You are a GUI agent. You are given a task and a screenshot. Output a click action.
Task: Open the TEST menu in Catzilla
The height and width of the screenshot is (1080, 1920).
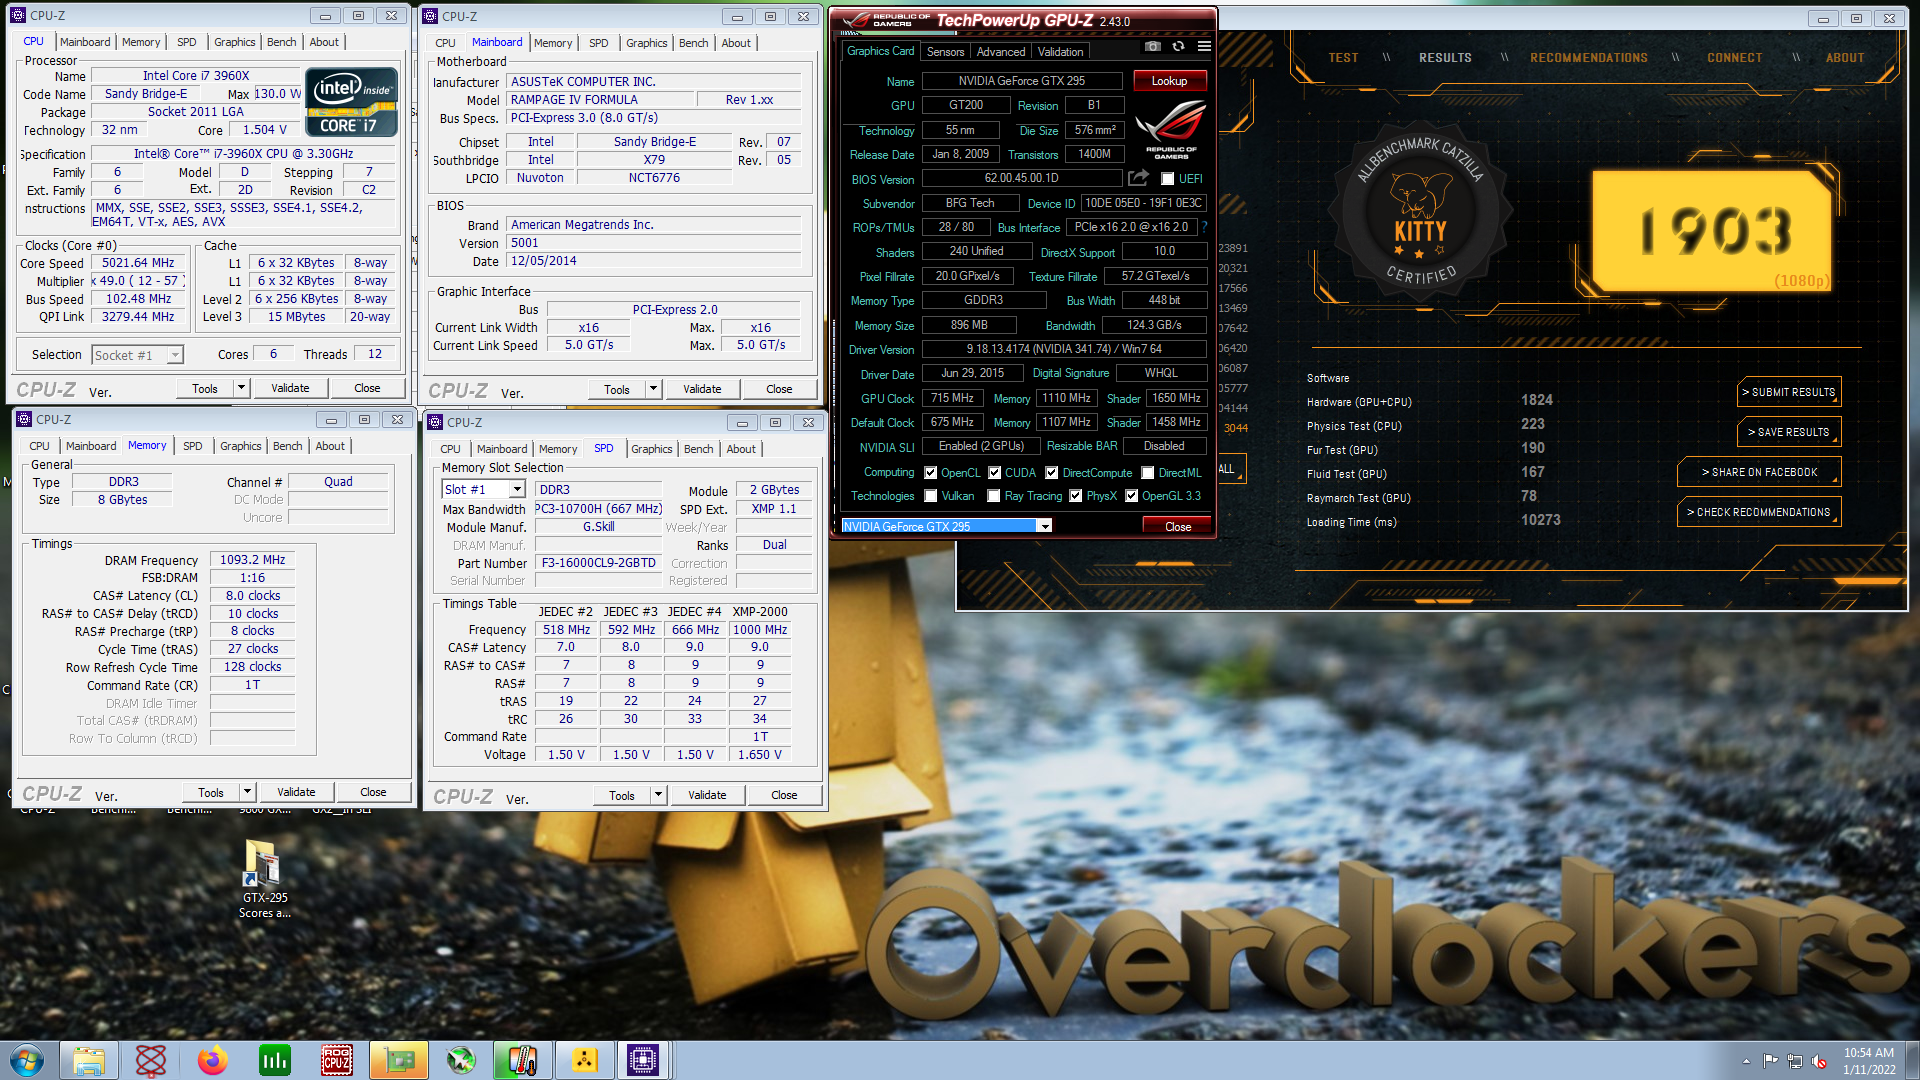tap(1343, 58)
